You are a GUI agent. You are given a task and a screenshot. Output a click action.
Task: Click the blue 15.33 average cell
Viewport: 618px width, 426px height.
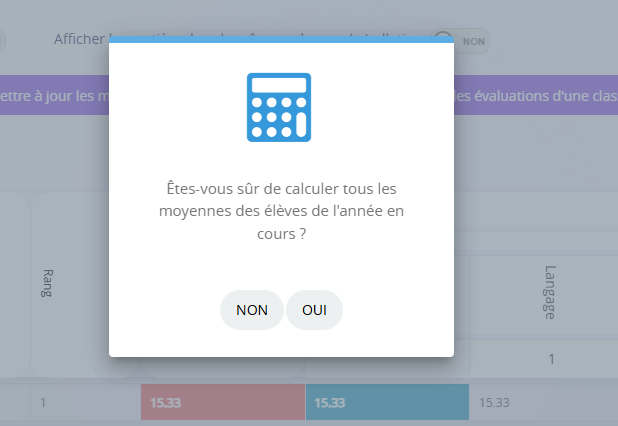click(387, 402)
